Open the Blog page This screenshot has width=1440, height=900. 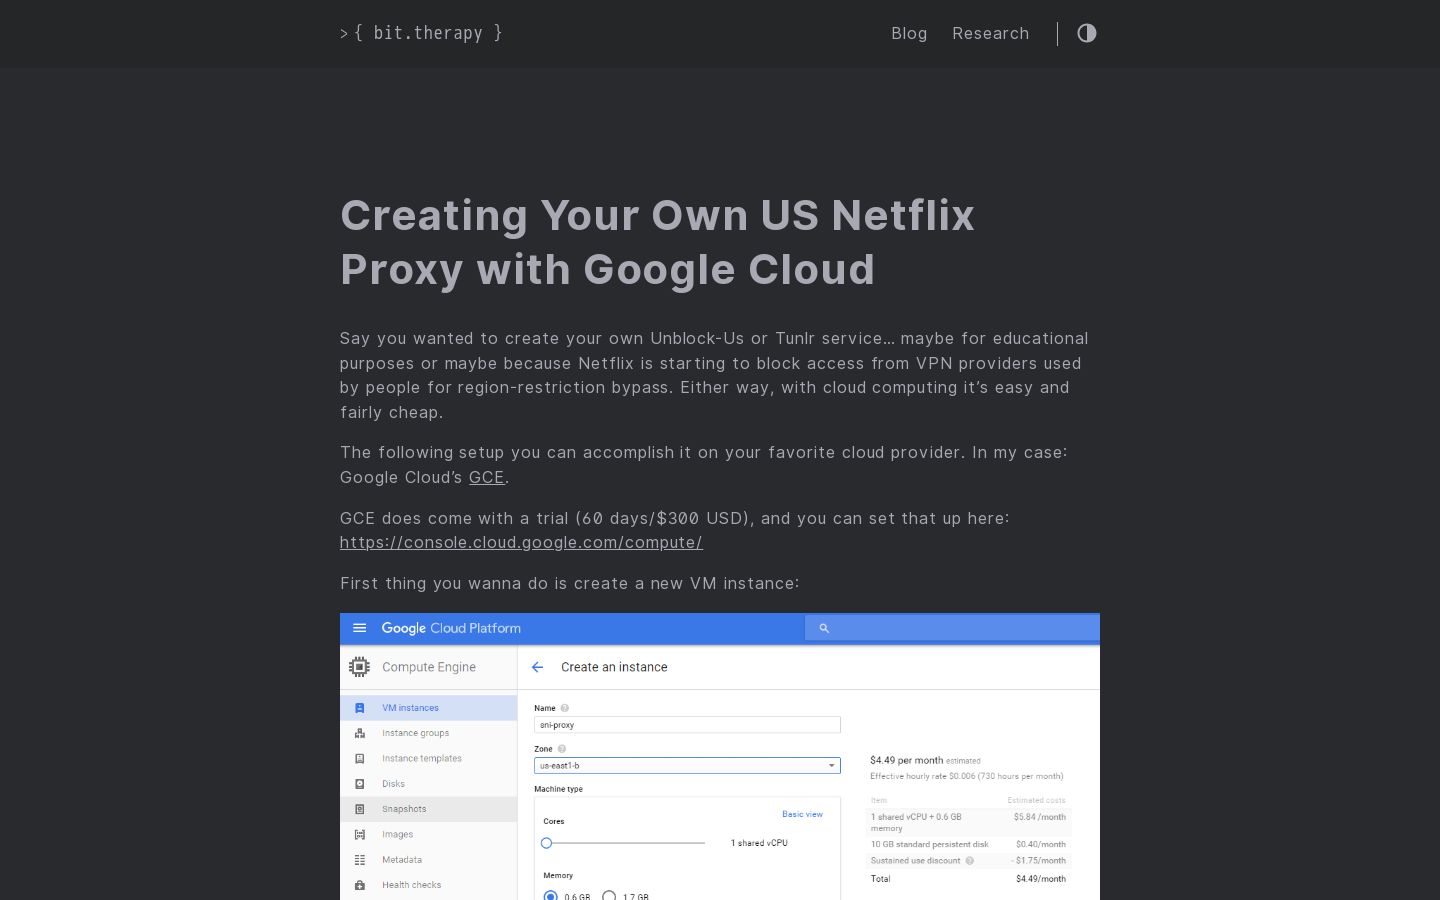point(909,33)
